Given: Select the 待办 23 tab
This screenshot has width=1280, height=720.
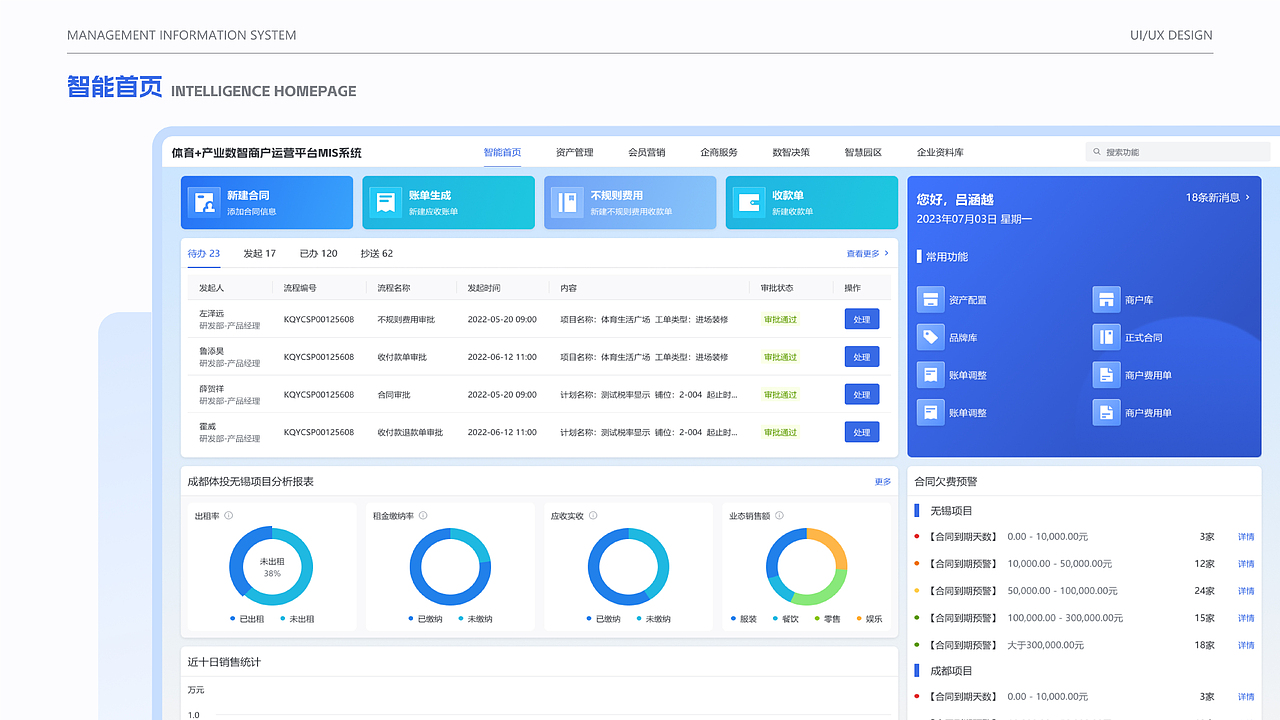Looking at the screenshot, I should [x=204, y=254].
